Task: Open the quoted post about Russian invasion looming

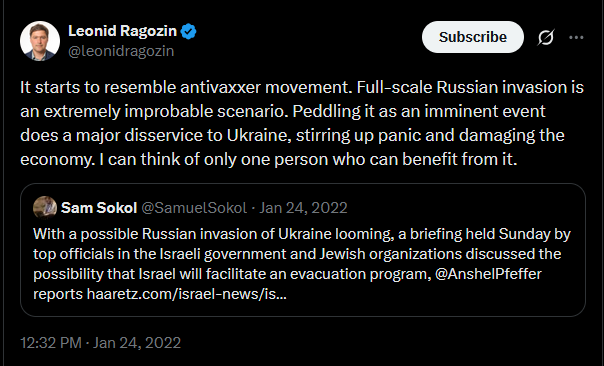Action: tap(303, 250)
